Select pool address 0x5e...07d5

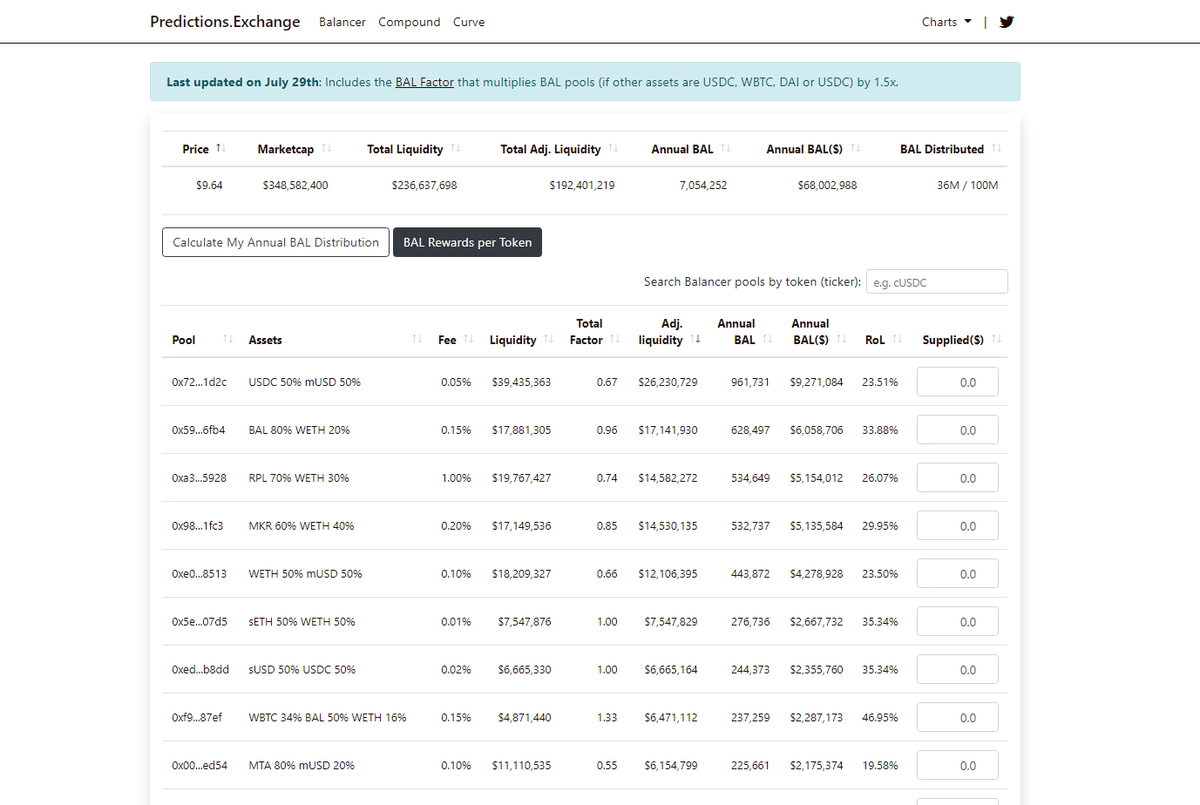click(200, 622)
